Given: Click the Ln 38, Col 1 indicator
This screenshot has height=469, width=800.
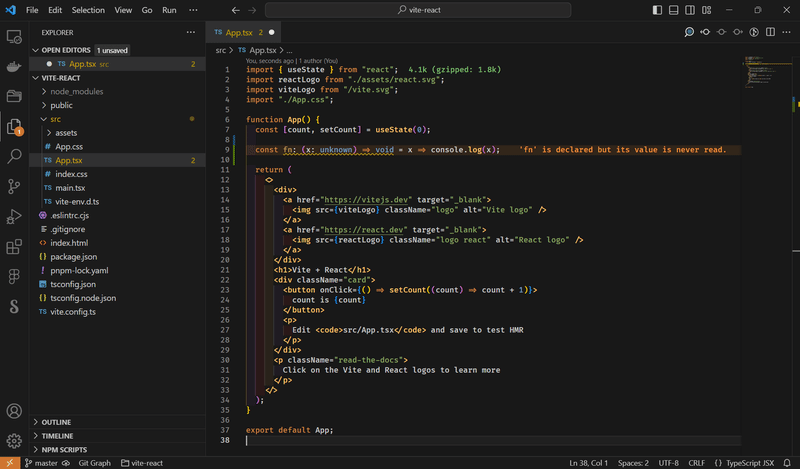Looking at the screenshot, I should (x=588, y=463).
